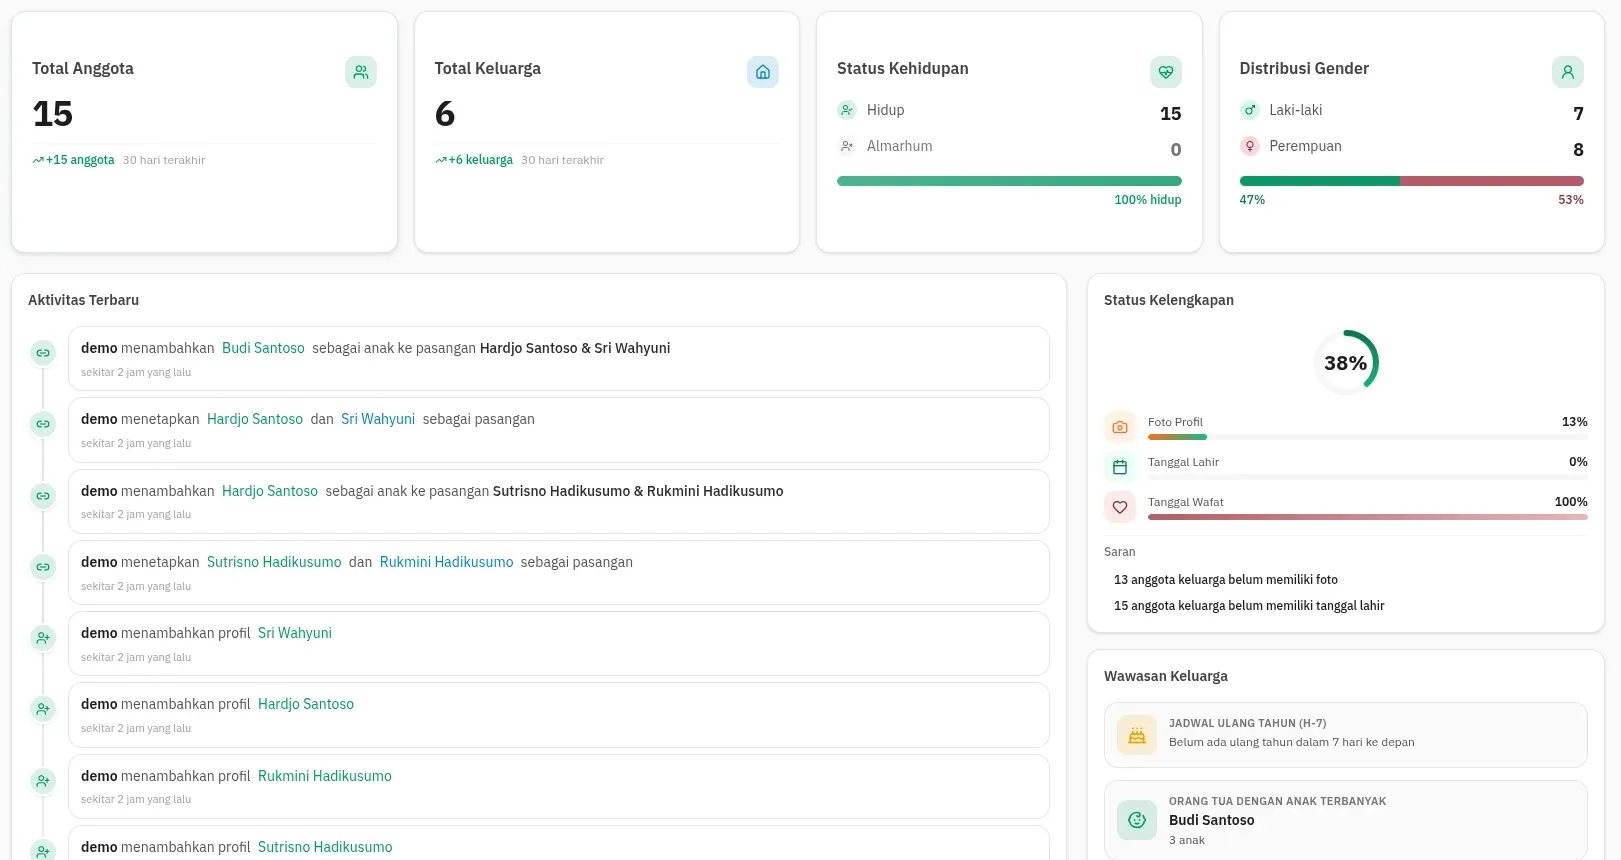This screenshot has height=860, width=1621.
Task: Click the 38% completeness ring
Action: (1346, 363)
